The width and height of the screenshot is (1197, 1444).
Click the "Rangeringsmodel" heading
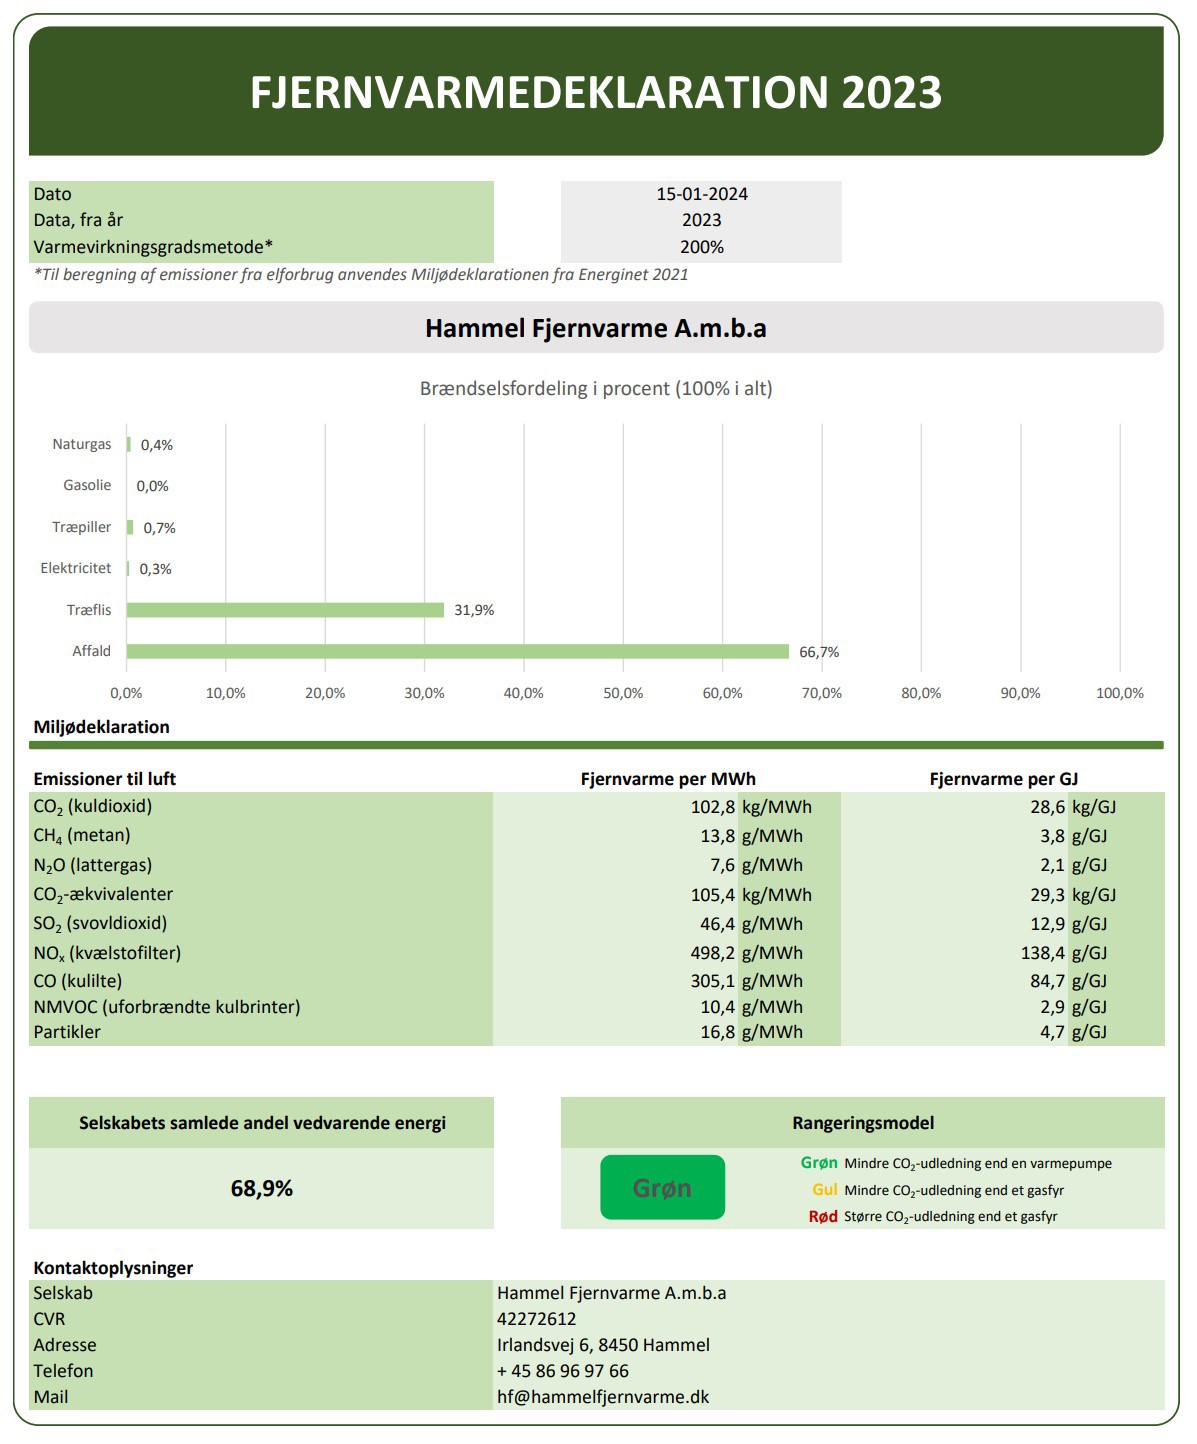pos(863,1123)
